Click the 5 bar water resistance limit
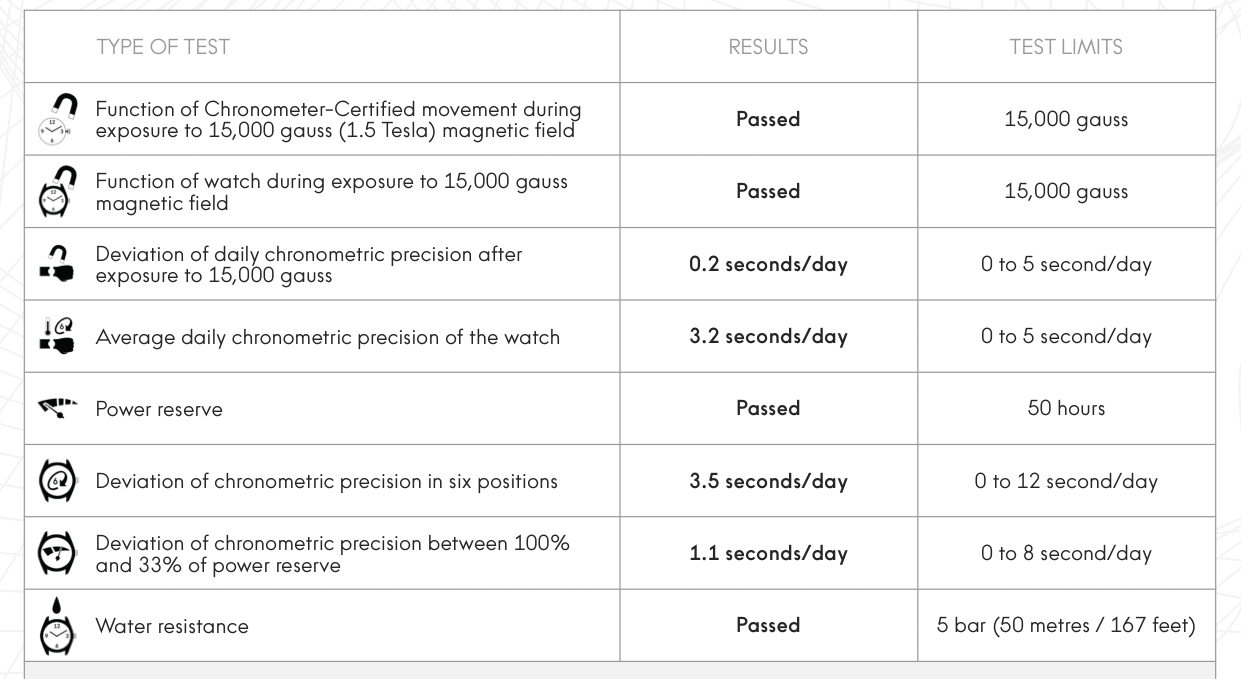 click(1066, 625)
